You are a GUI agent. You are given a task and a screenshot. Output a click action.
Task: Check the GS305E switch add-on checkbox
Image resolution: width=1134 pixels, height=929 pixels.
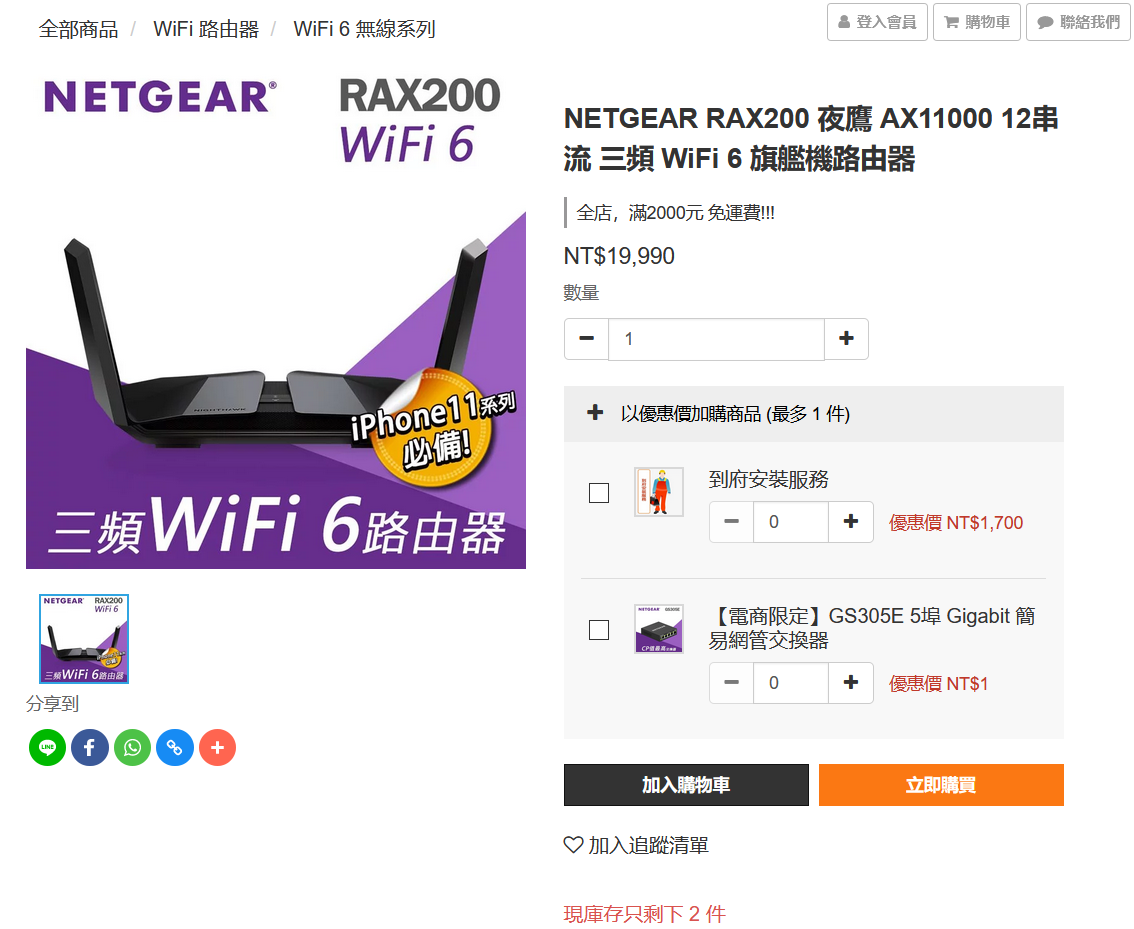point(599,630)
